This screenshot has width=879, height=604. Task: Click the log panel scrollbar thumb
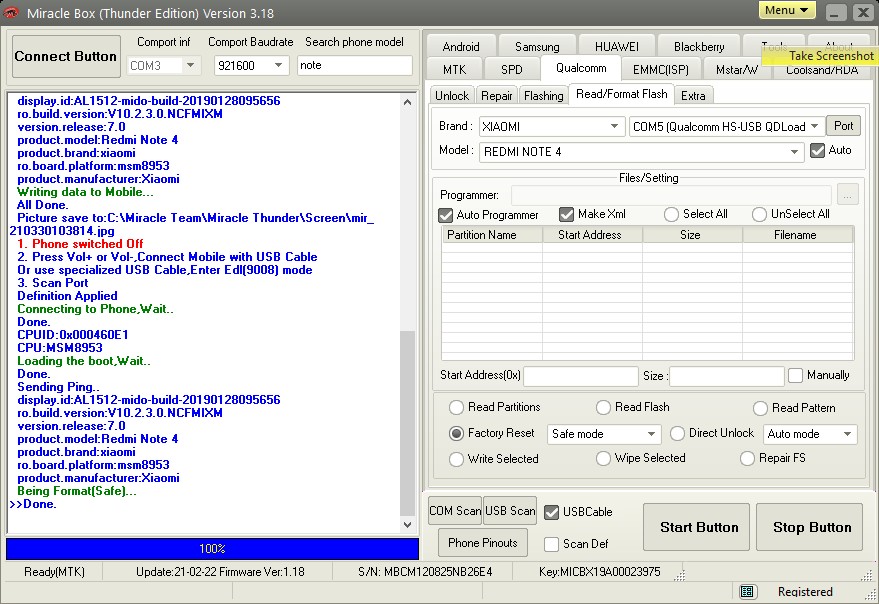pyautogui.click(x=408, y=423)
